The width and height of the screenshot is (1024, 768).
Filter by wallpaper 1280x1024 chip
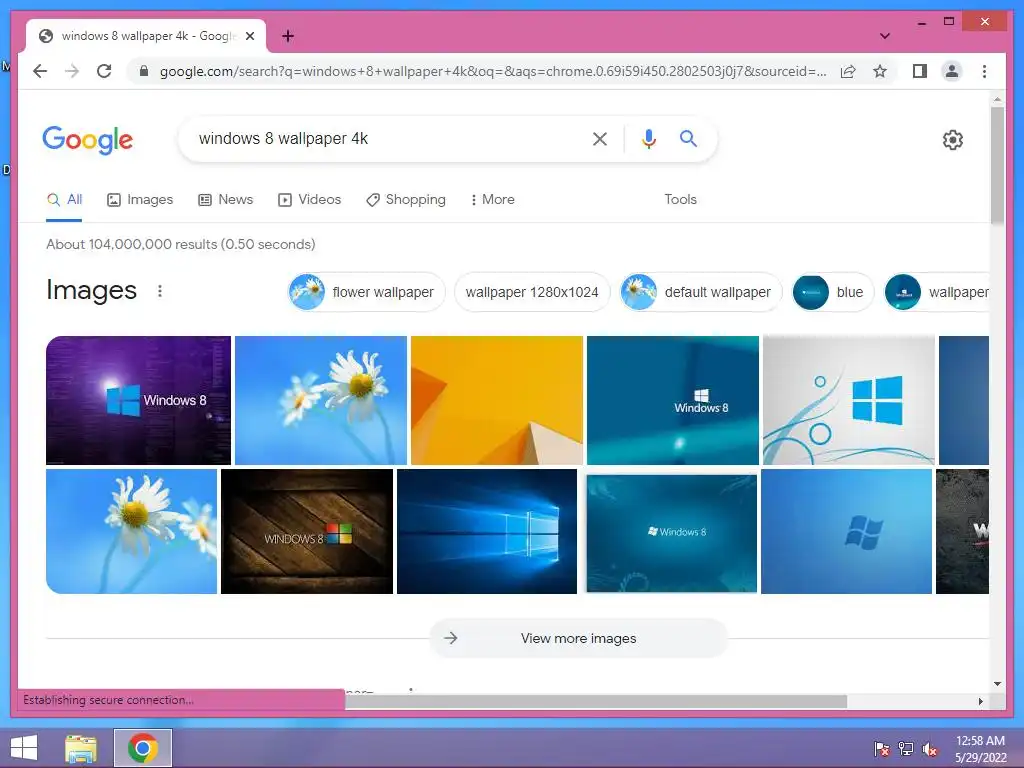point(532,292)
